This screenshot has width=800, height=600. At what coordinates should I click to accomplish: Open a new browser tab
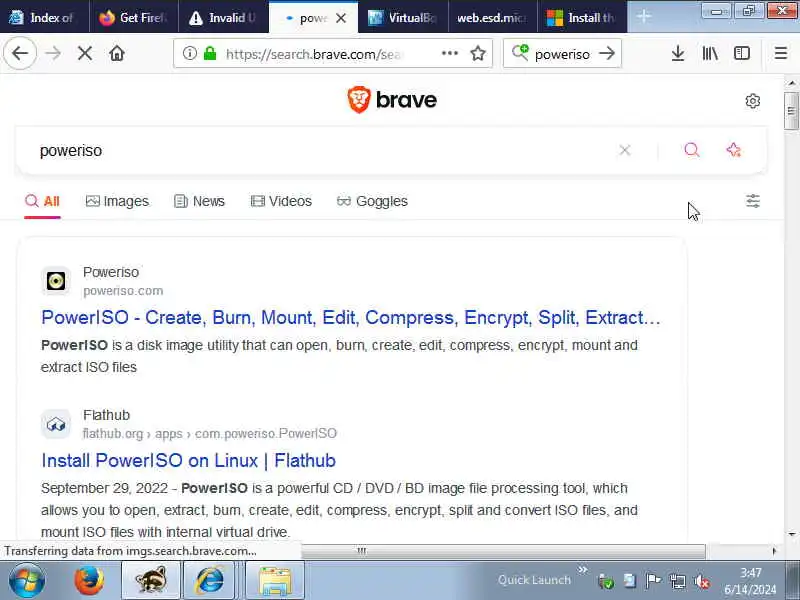click(x=644, y=17)
